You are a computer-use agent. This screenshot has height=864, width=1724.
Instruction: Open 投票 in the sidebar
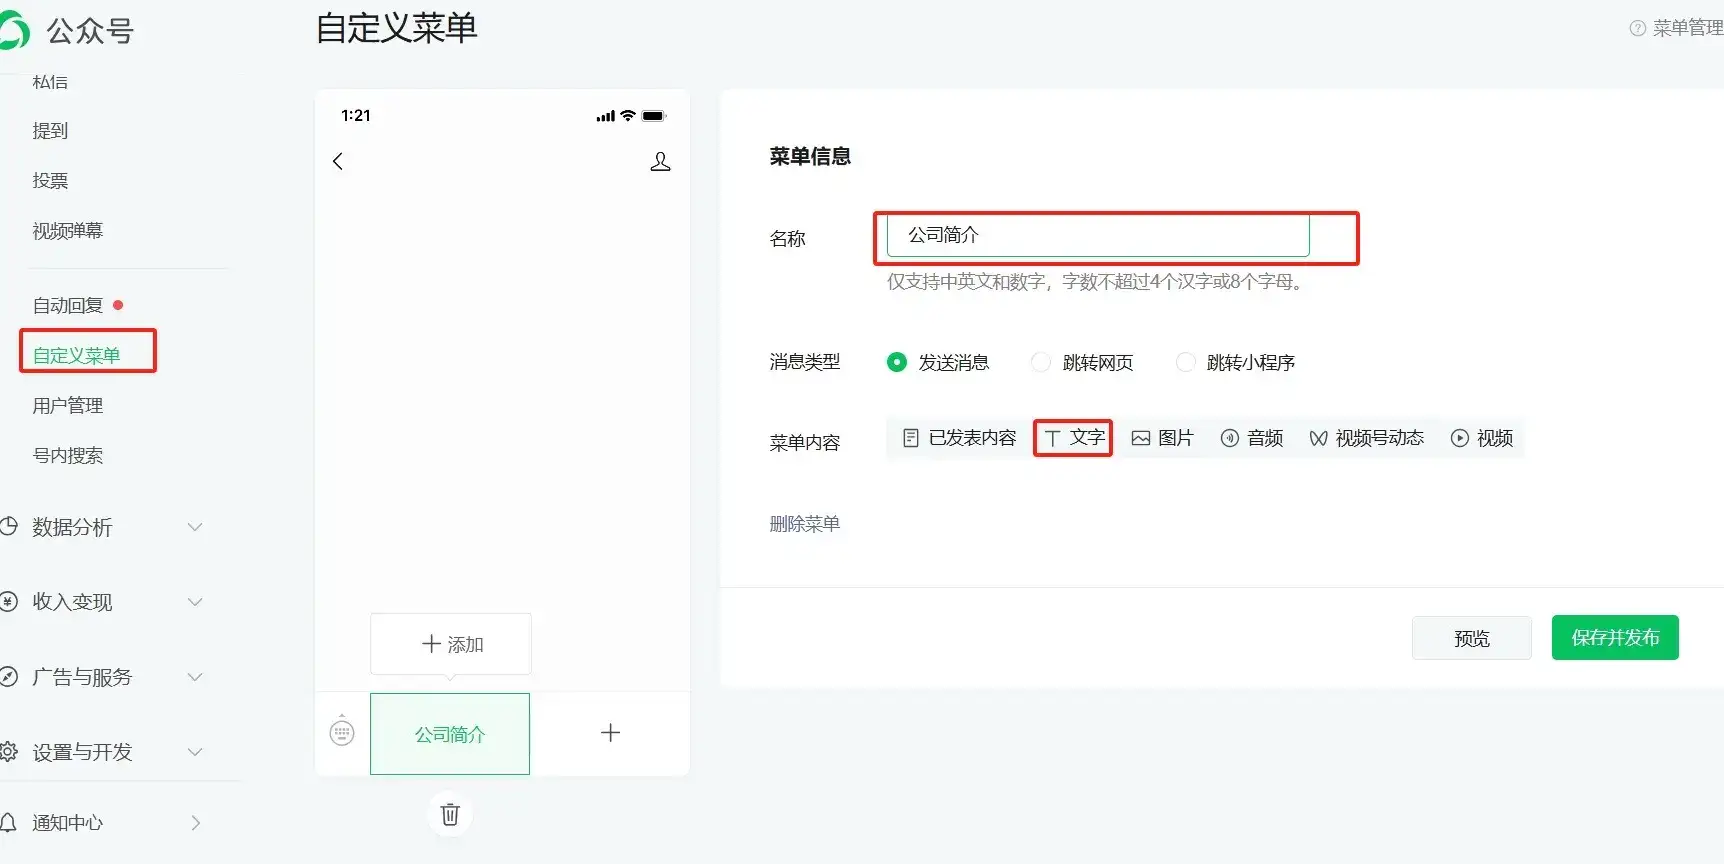(x=50, y=181)
